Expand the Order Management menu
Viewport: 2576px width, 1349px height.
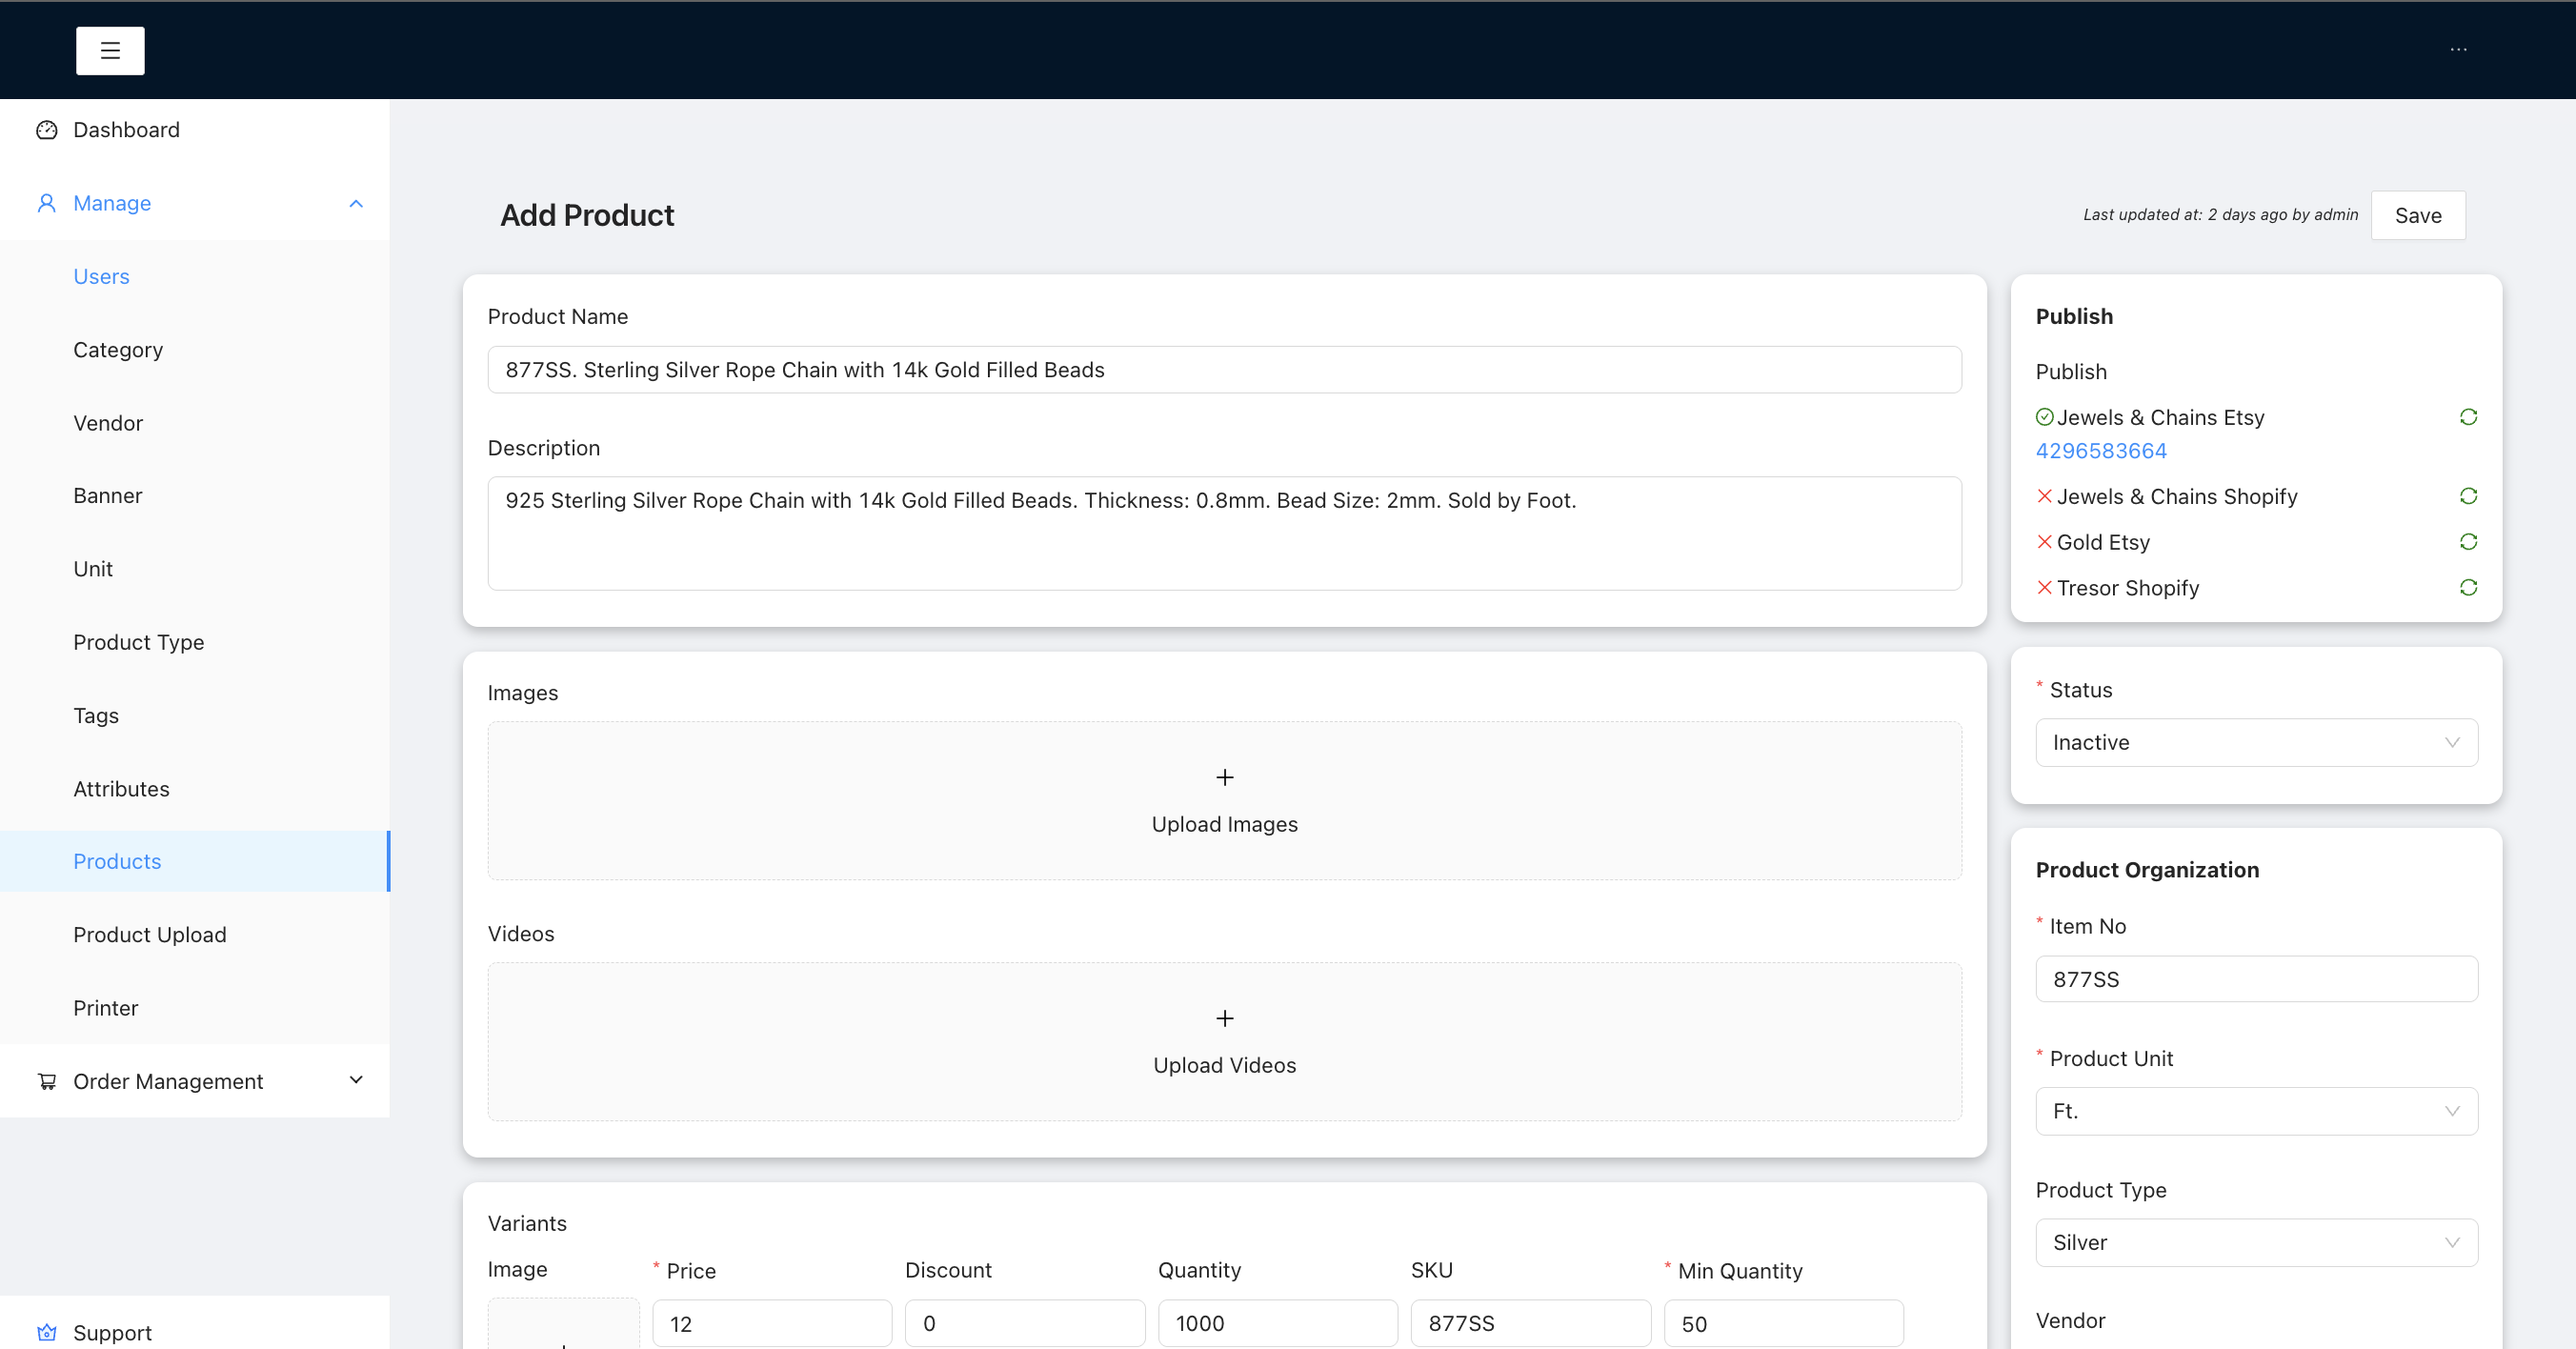(355, 1080)
